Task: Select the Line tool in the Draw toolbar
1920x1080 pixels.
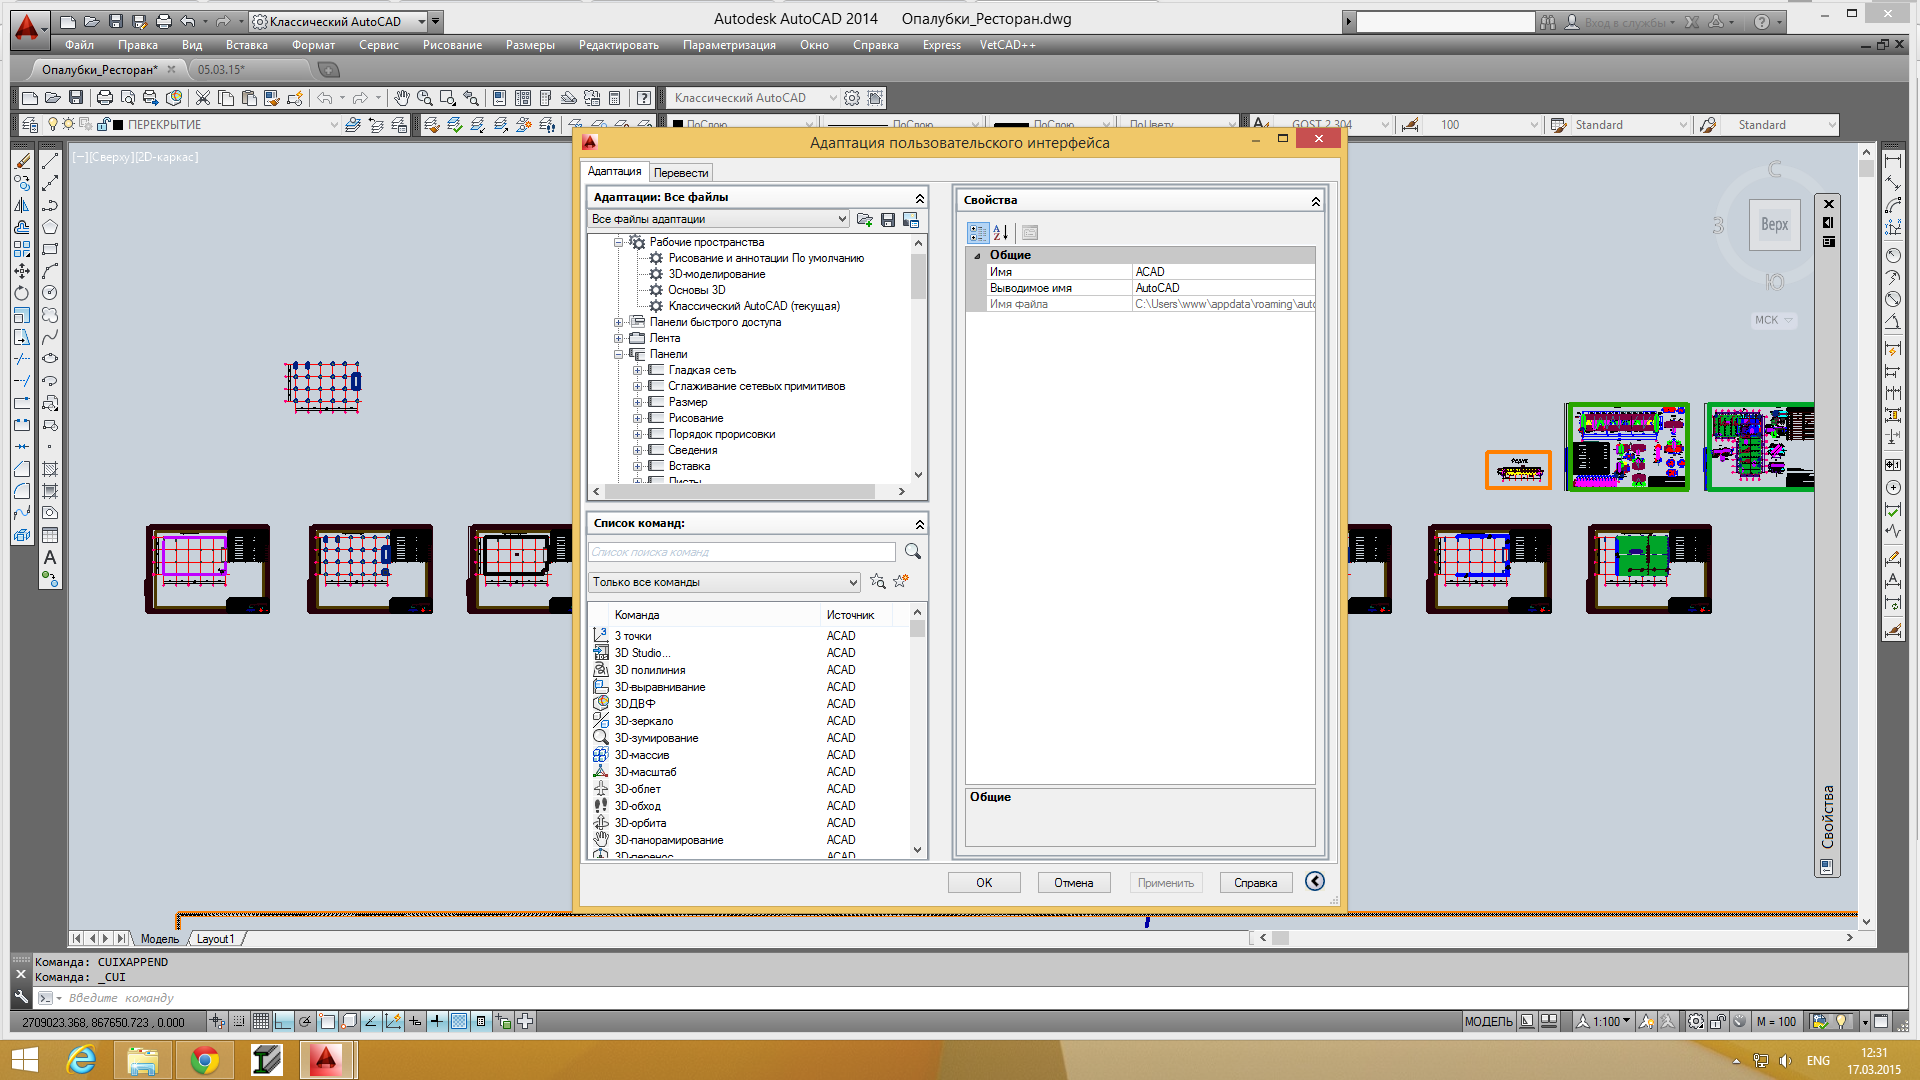Action: pos(50,161)
